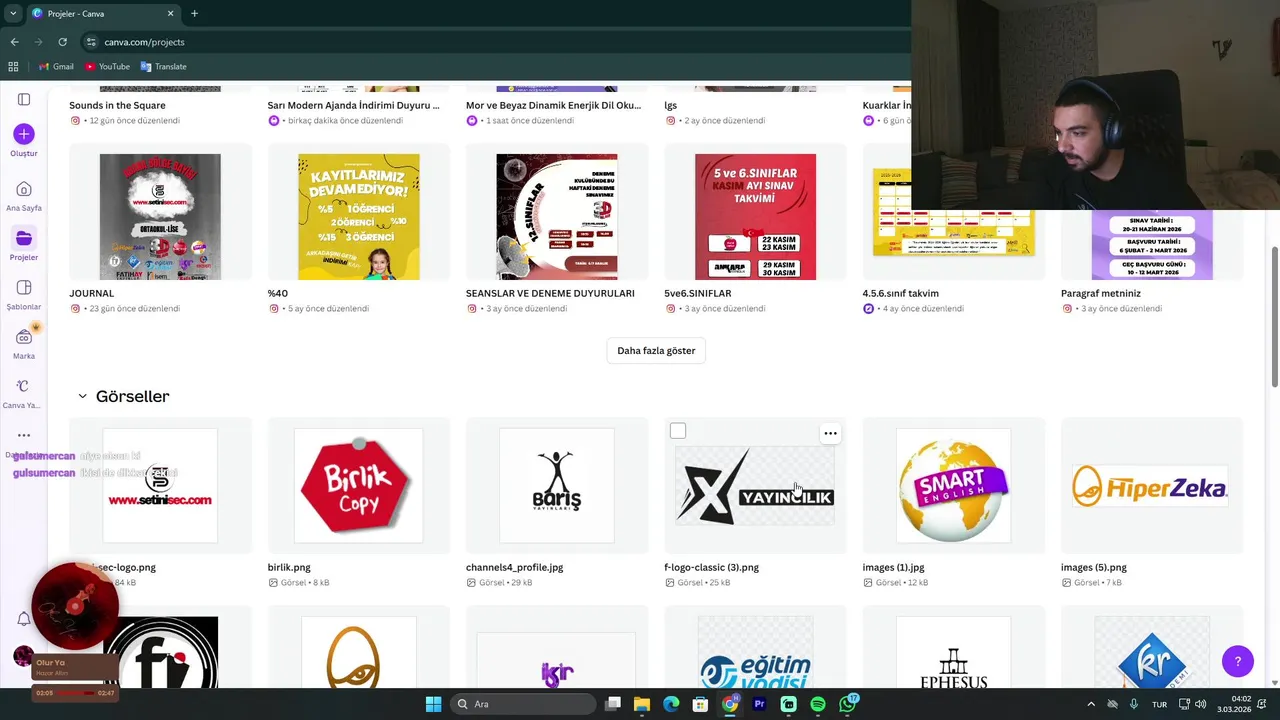The width and height of the screenshot is (1280, 720).
Task: Open images (1).jpg Smart English thumbnail
Action: click(953, 485)
